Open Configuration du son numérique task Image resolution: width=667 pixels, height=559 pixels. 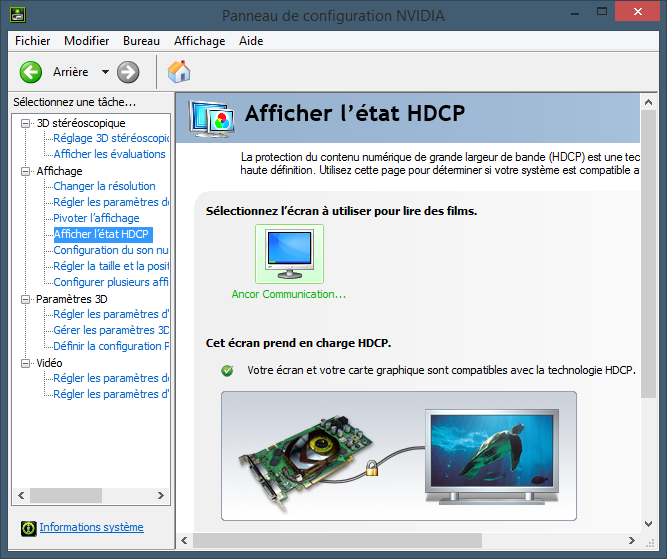click(x=111, y=250)
